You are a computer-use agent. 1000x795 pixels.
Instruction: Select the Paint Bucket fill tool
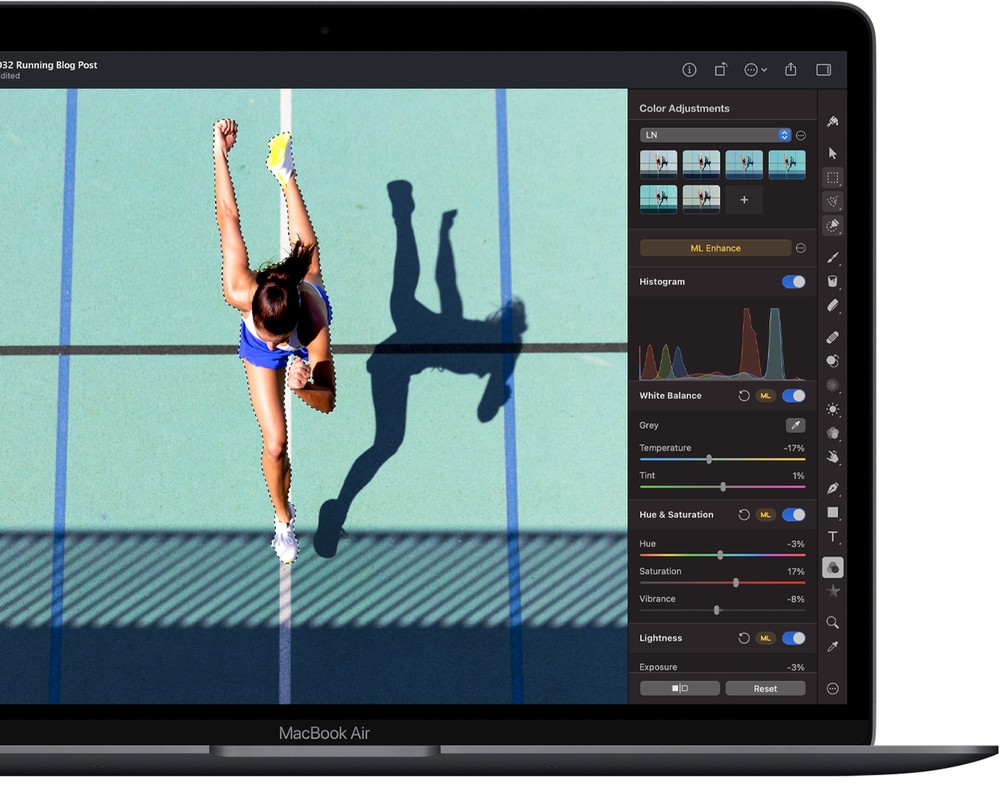tap(832, 282)
